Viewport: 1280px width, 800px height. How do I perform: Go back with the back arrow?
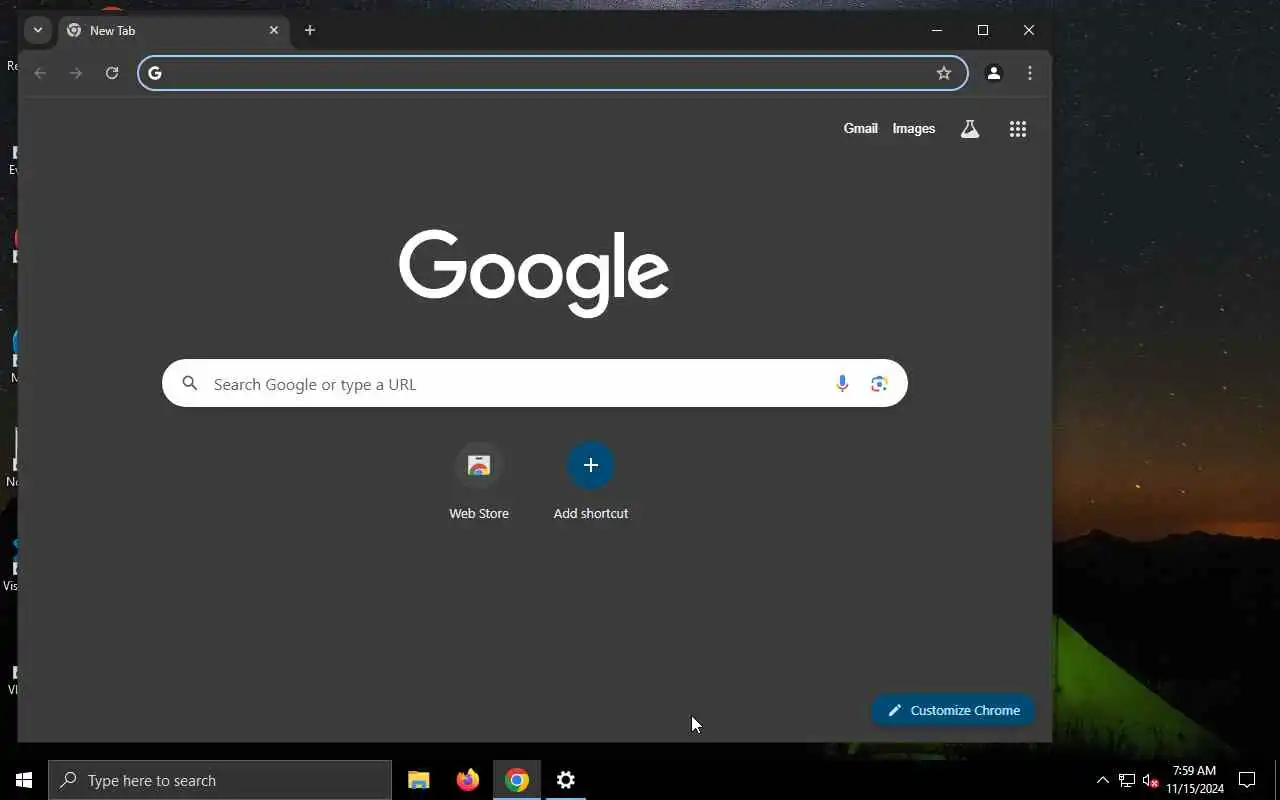coord(40,73)
